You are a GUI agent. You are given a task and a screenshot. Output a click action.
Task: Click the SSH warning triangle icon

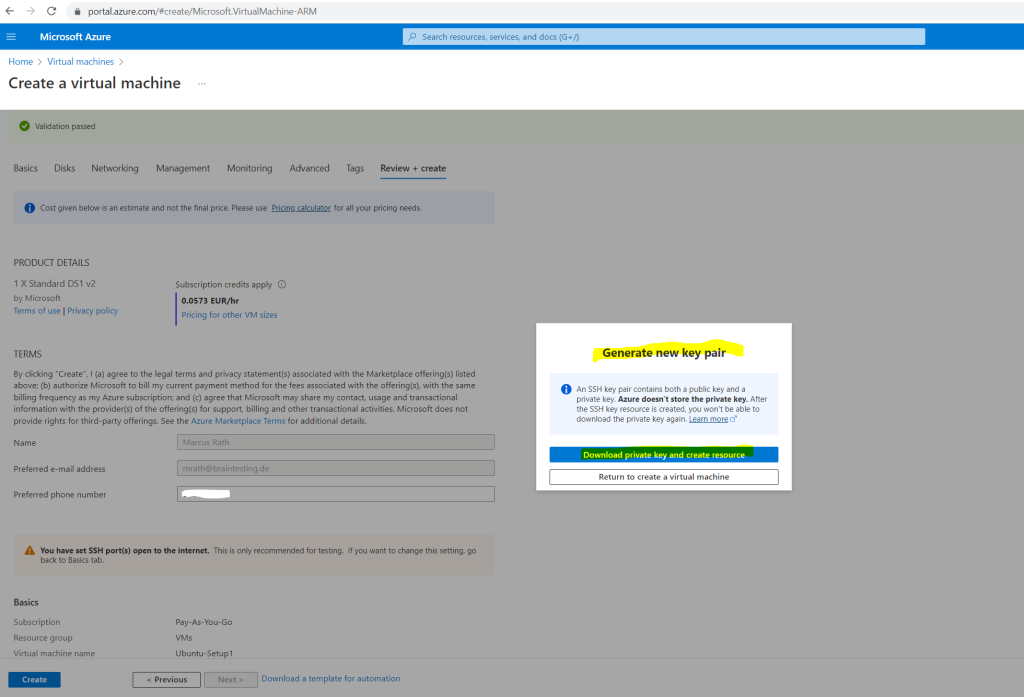(x=29, y=551)
